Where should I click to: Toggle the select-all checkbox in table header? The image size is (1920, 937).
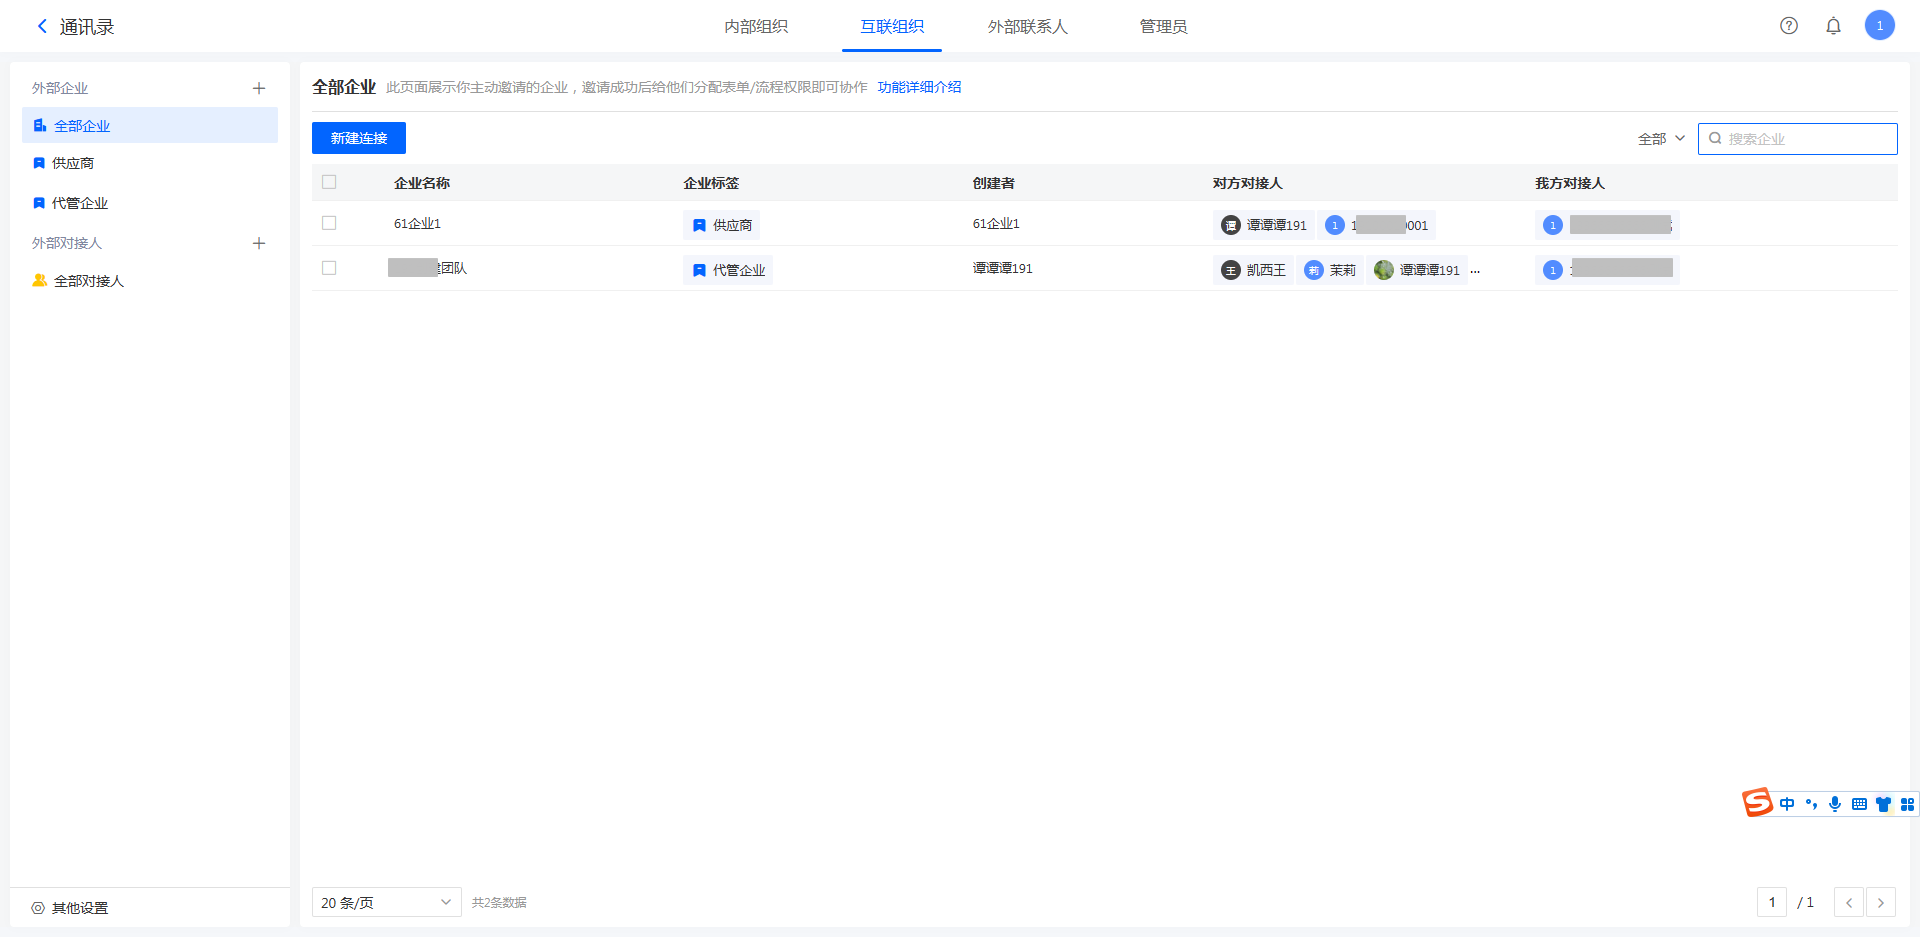click(x=329, y=182)
